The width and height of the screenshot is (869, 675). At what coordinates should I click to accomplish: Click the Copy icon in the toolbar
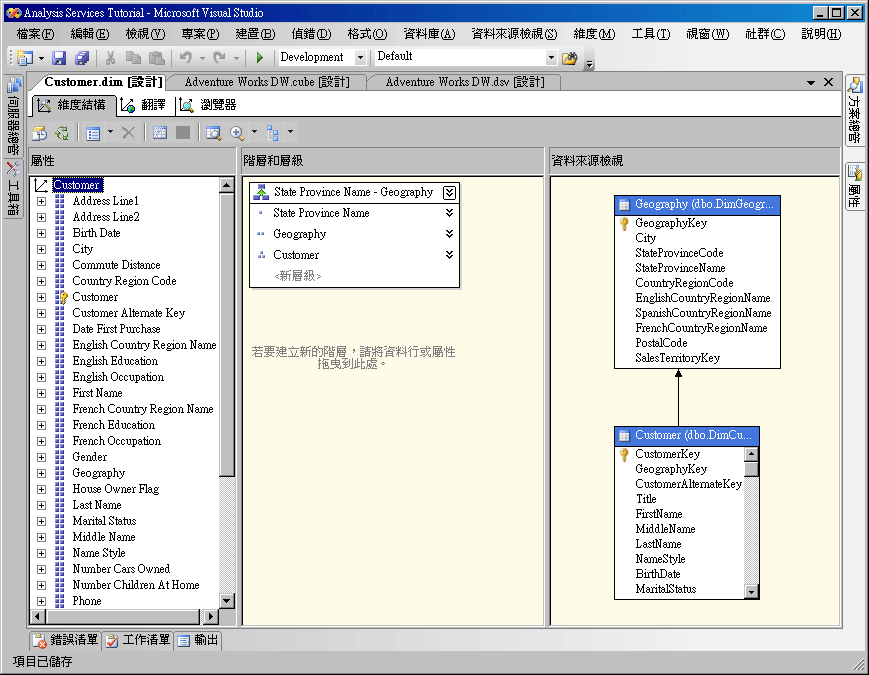(133, 58)
